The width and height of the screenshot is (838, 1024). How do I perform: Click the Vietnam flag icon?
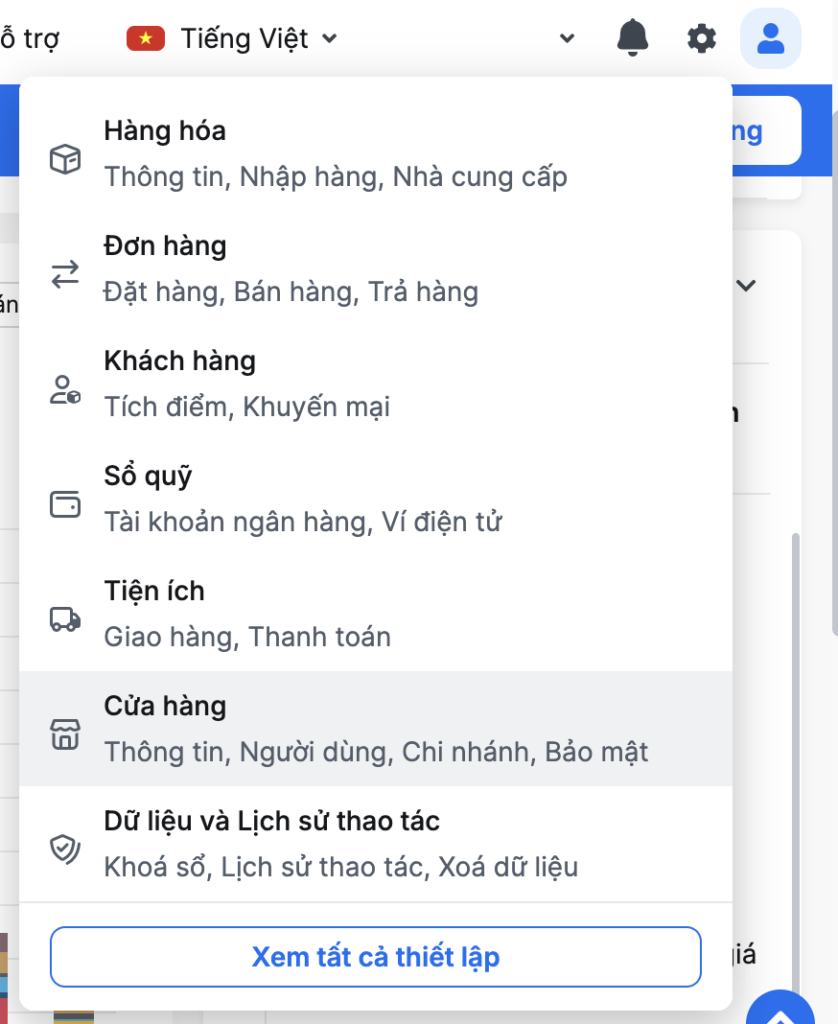[145, 39]
